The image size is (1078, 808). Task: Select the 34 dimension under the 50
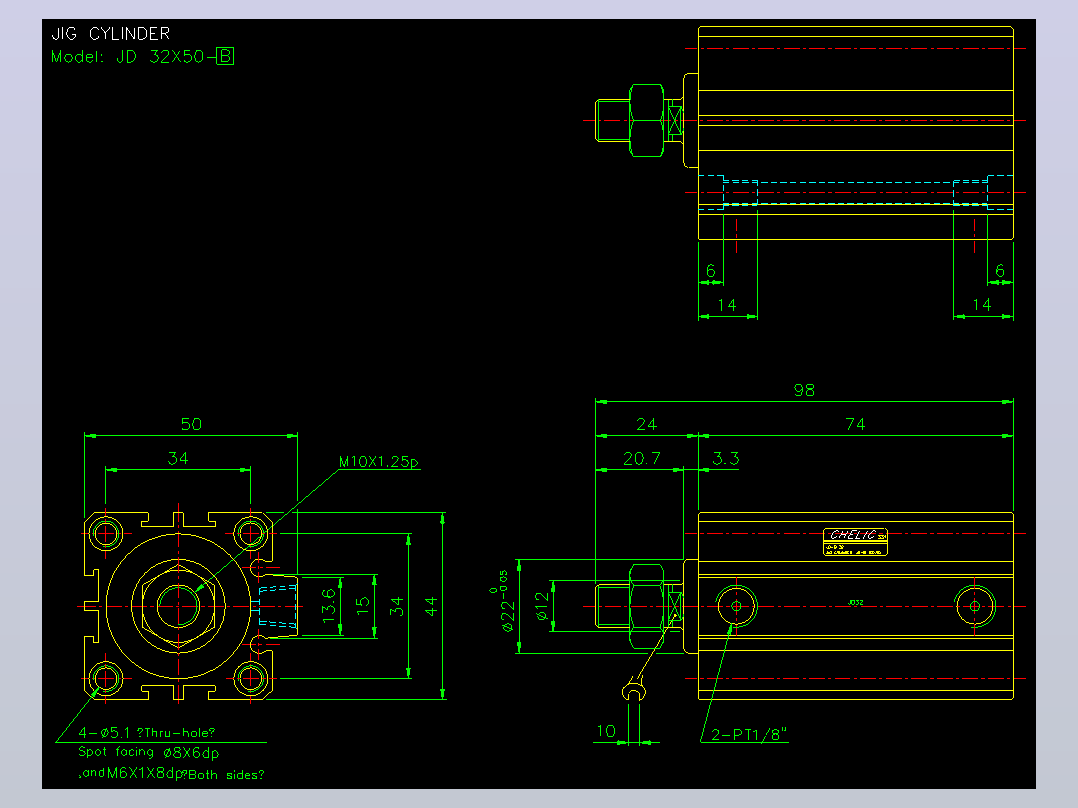point(178,458)
